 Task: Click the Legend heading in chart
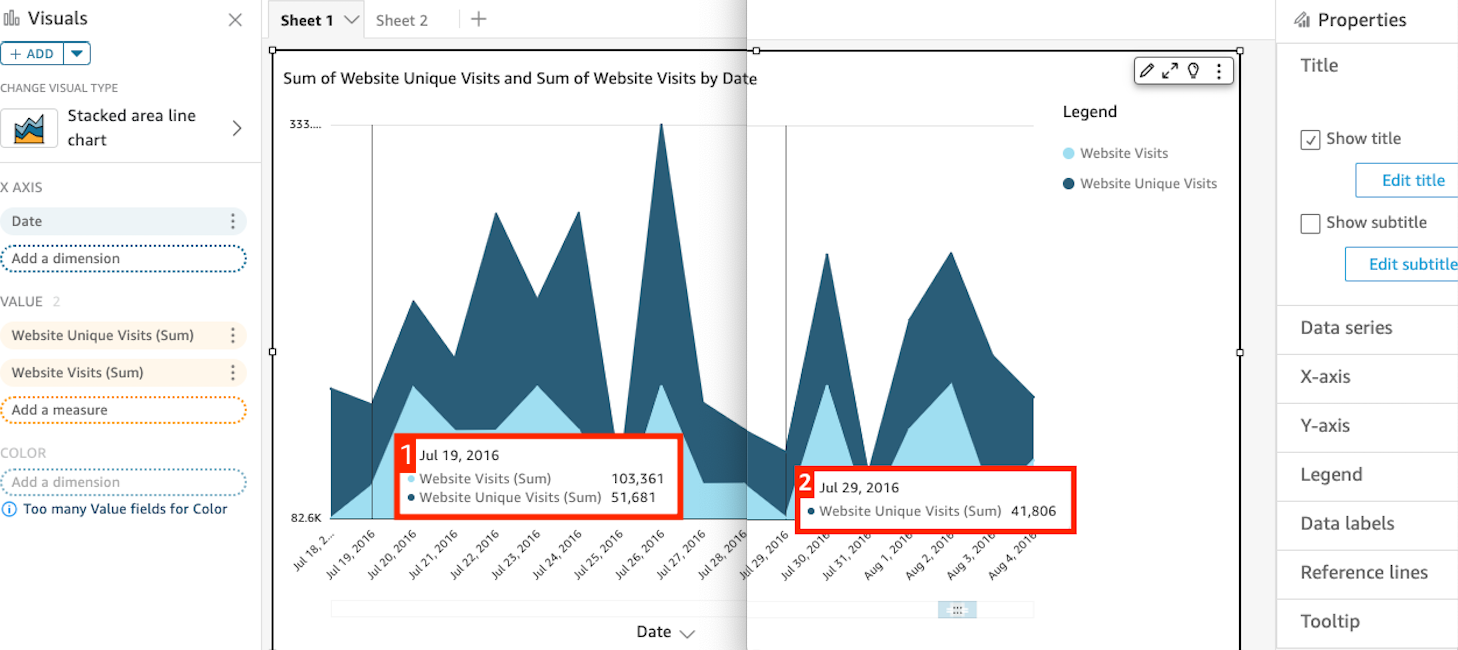pyautogui.click(x=1090, y=112)
